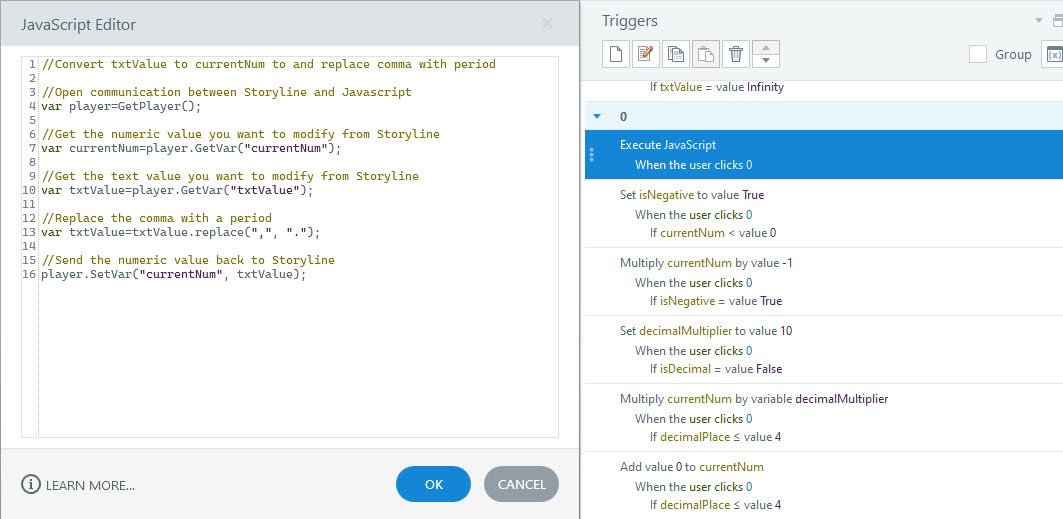This screenshot has width=1063, height=519.
Task: Click isNegative variable in Set trigger
Action: pyautogui.click(x=666, y=195)
